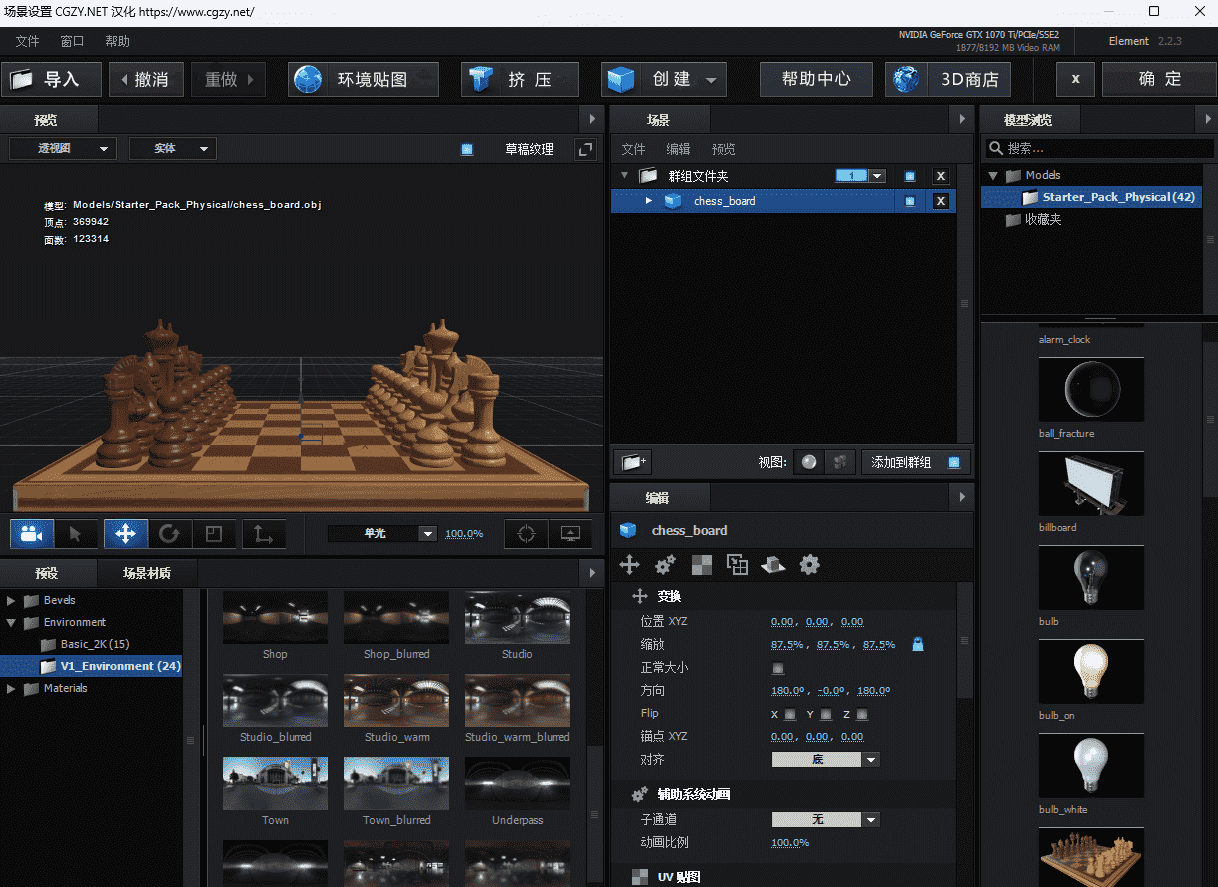The image size is (1218, 887).
Task: Expand the chess_board node in the scene tree
Action: tap(647, 200)
